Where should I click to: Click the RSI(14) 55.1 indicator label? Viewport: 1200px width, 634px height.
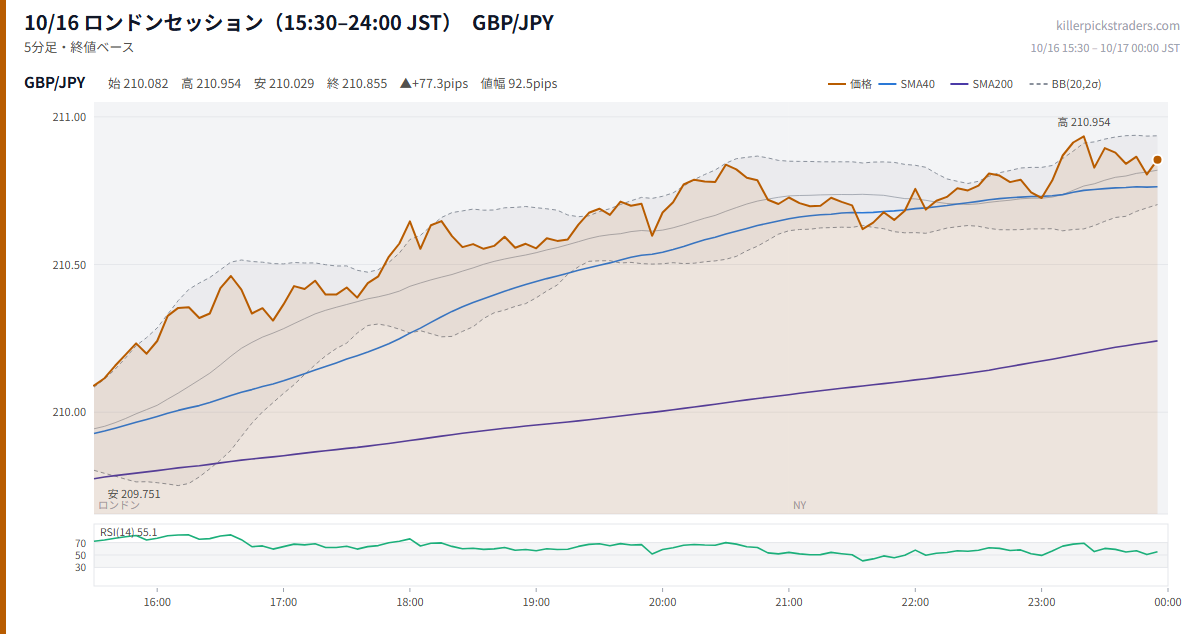pyautogui.click(x=128, y=532)
